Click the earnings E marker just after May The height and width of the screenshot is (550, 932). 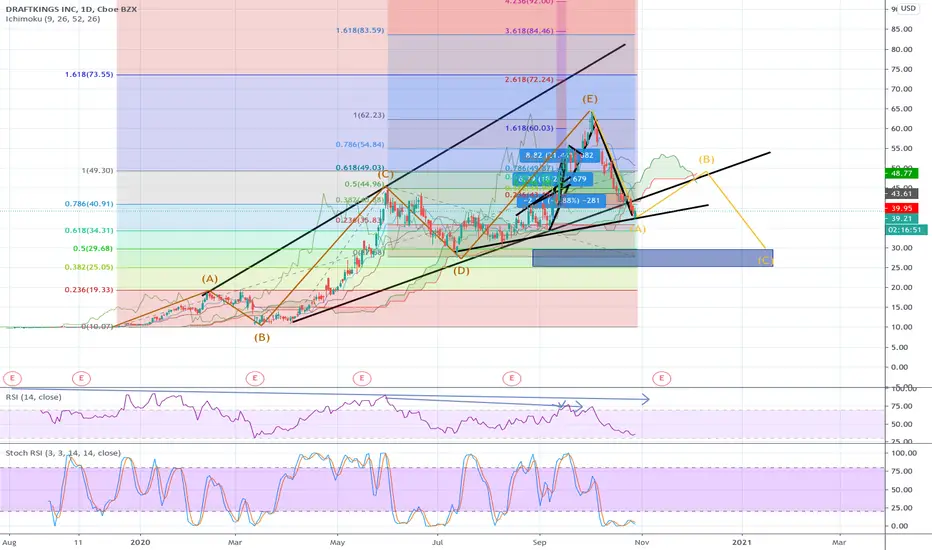pos(362,378)
